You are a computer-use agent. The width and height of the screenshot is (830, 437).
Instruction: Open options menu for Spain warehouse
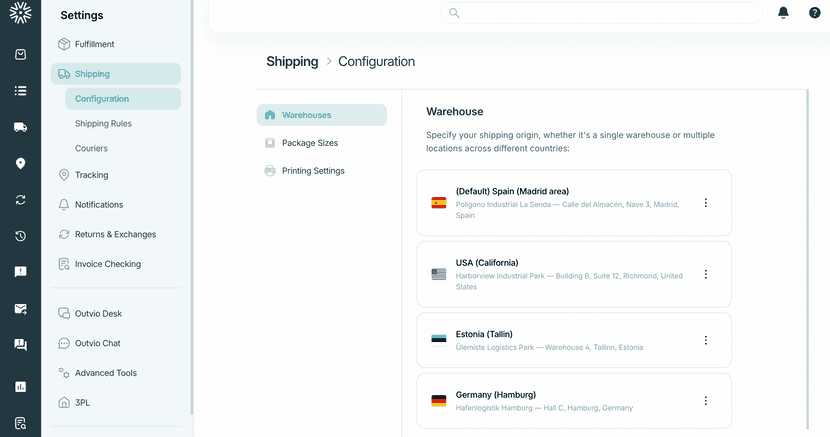tap(705, 203)
